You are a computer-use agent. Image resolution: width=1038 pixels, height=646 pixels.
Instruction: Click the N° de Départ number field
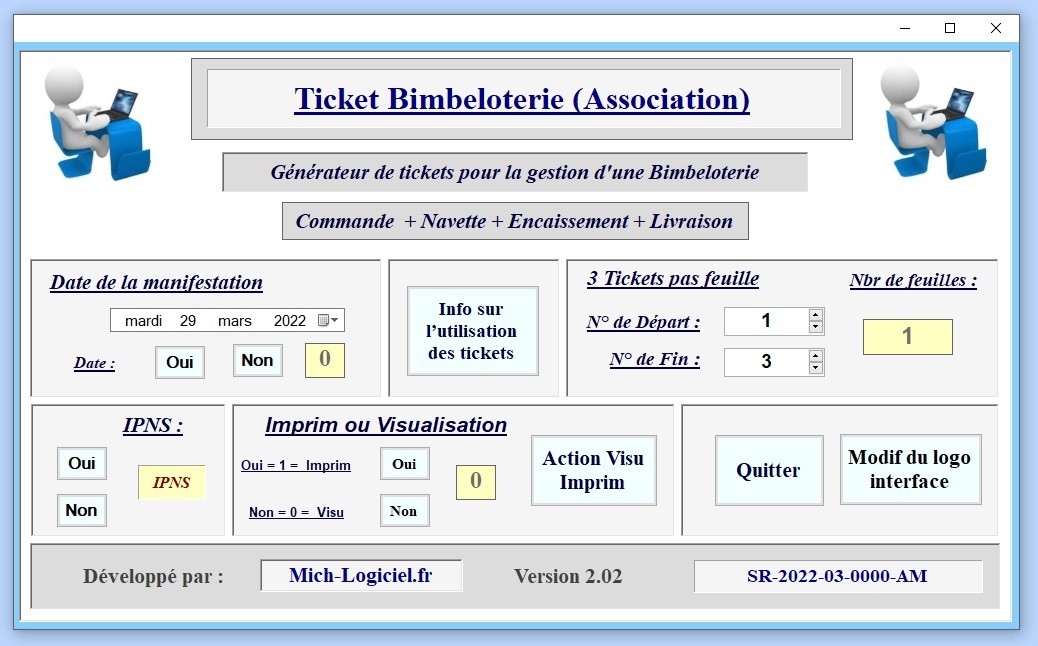[x=765, y=321]
